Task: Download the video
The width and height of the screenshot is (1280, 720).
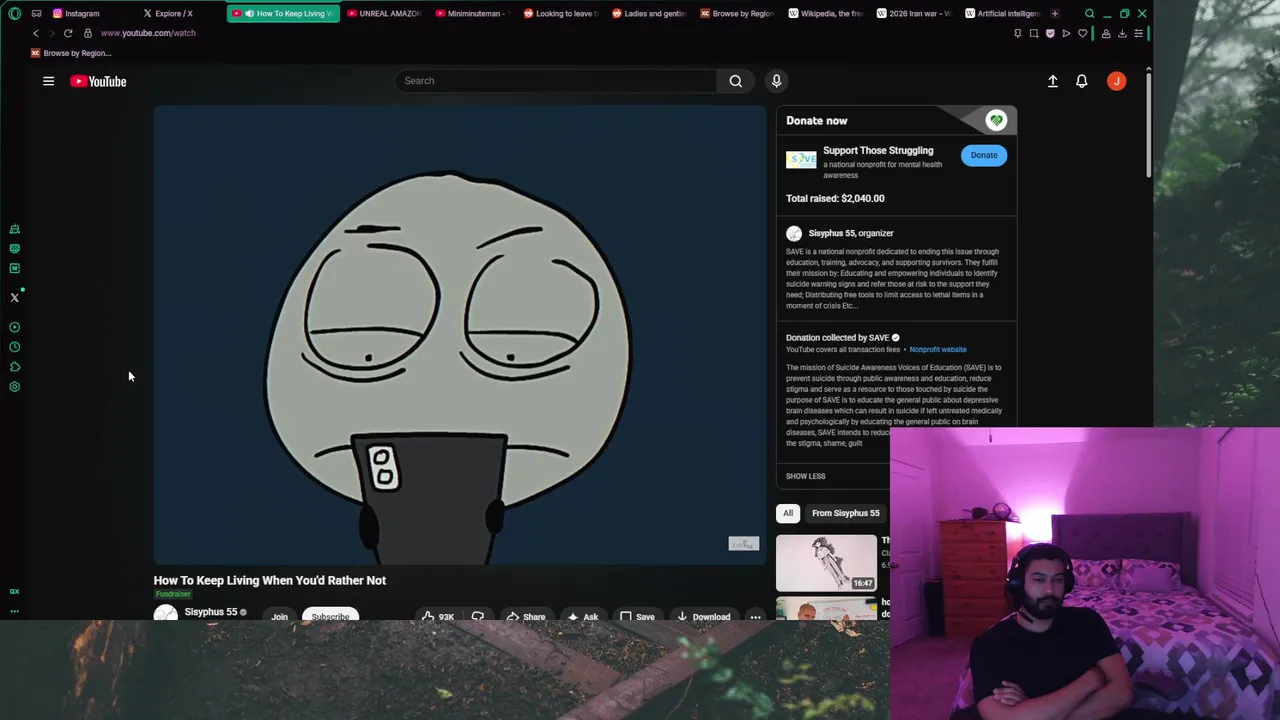Action: coord(703,616)
